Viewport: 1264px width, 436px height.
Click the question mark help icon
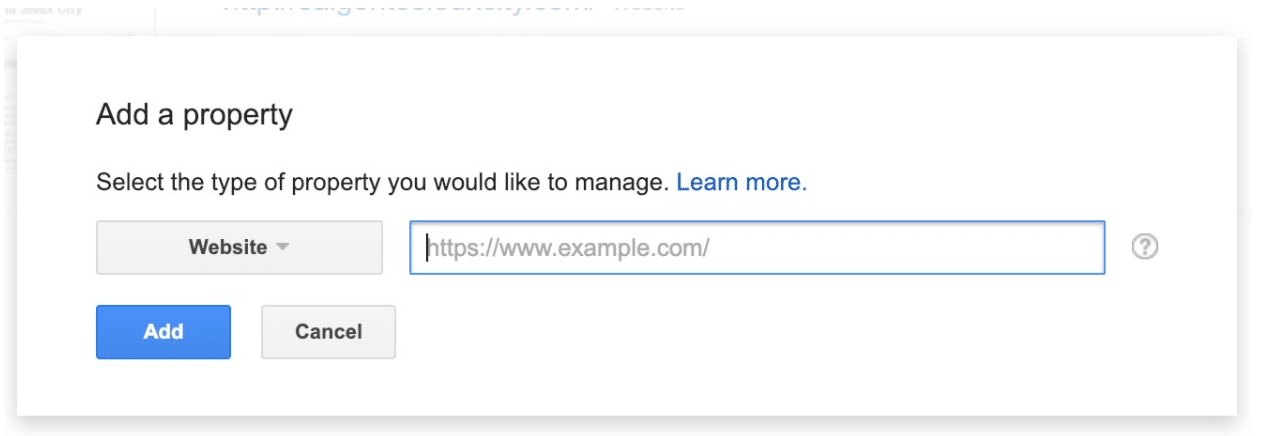tap(1144, 247)
